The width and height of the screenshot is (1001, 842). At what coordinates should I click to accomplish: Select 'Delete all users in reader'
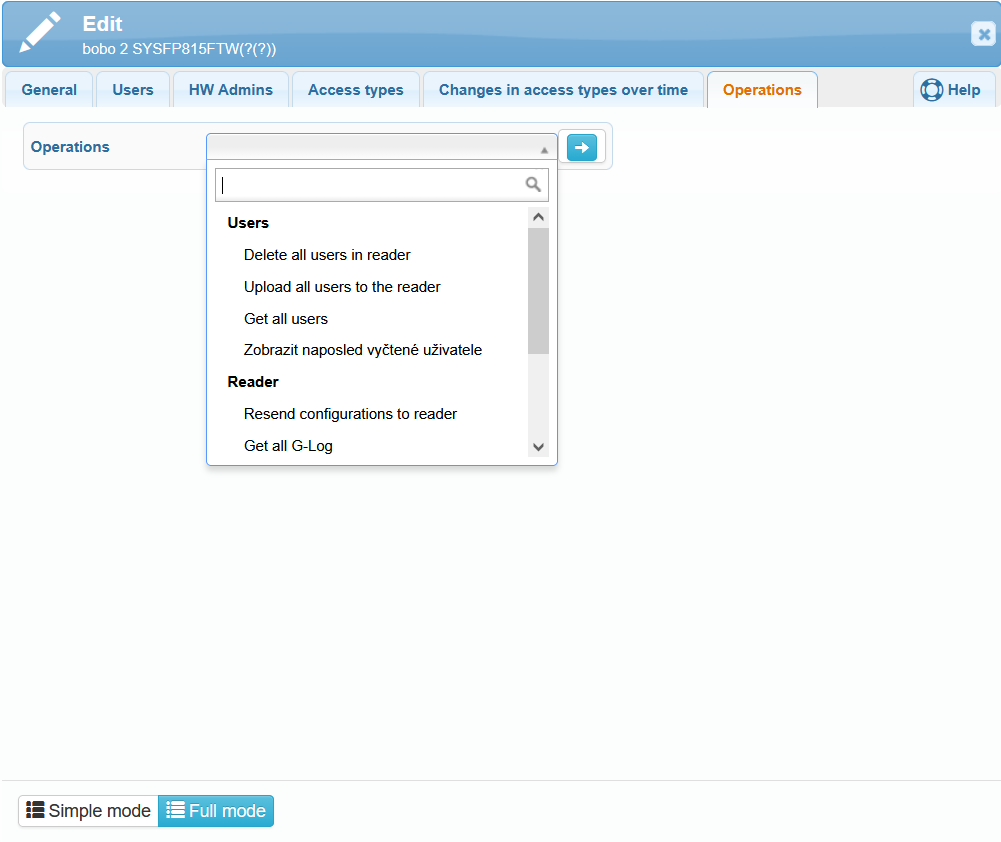click(x=327, y=255)
